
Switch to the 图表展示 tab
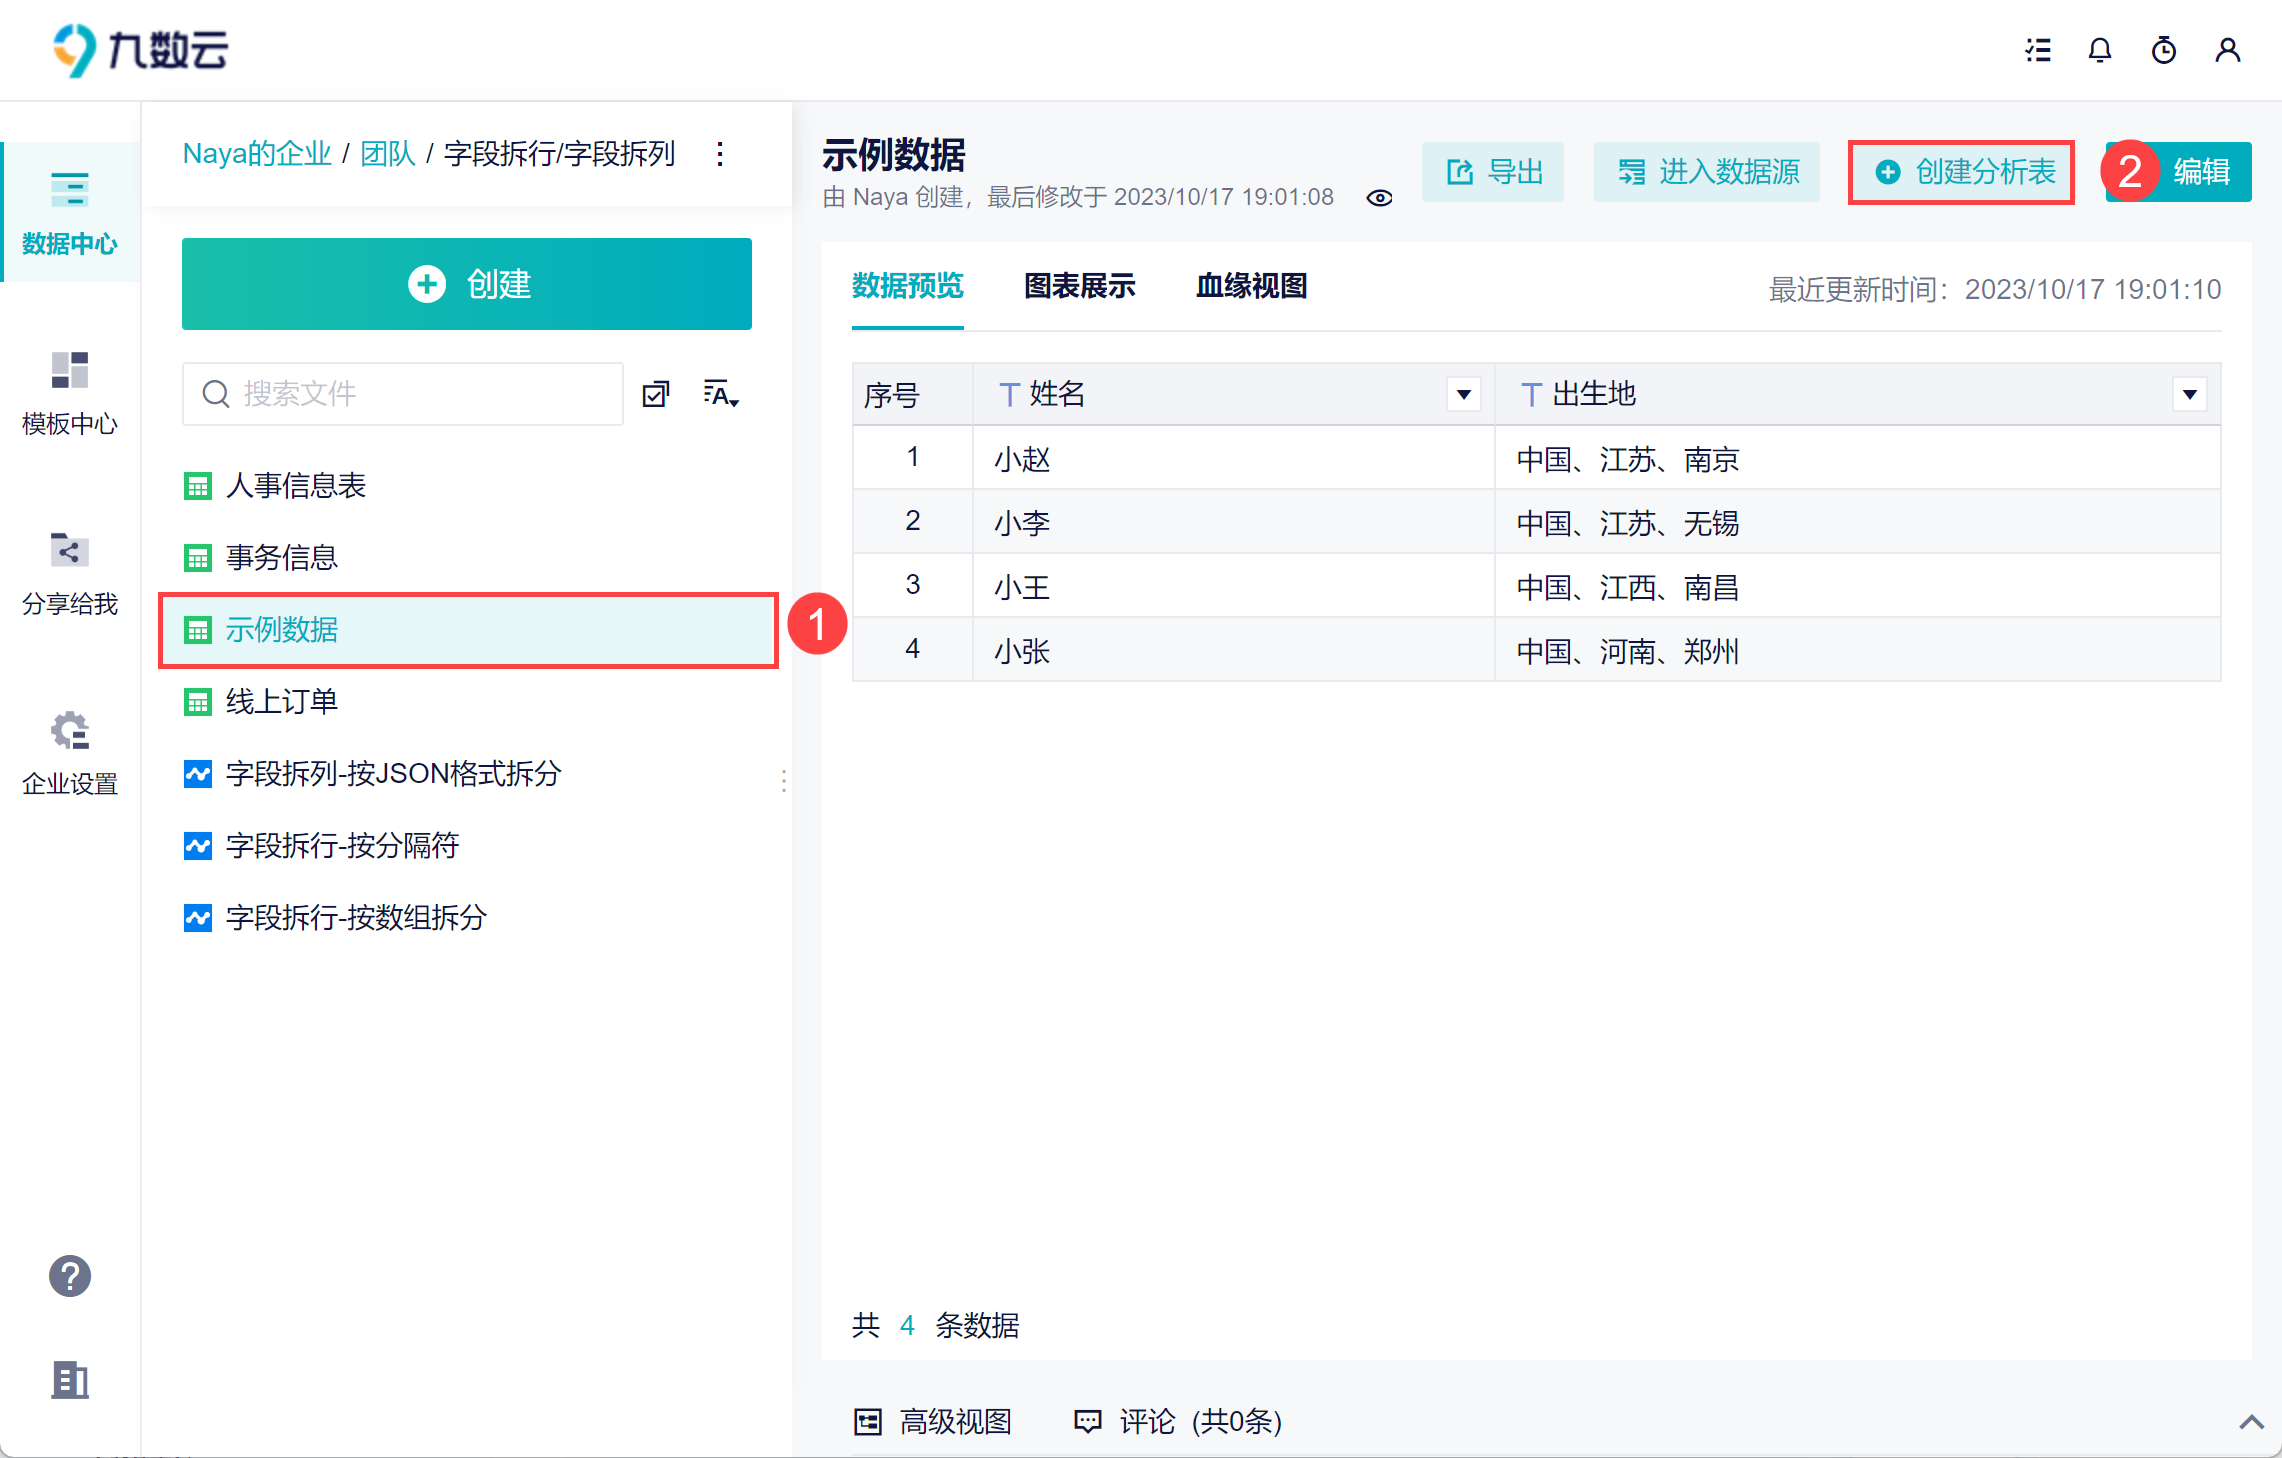pos(1080,287)
